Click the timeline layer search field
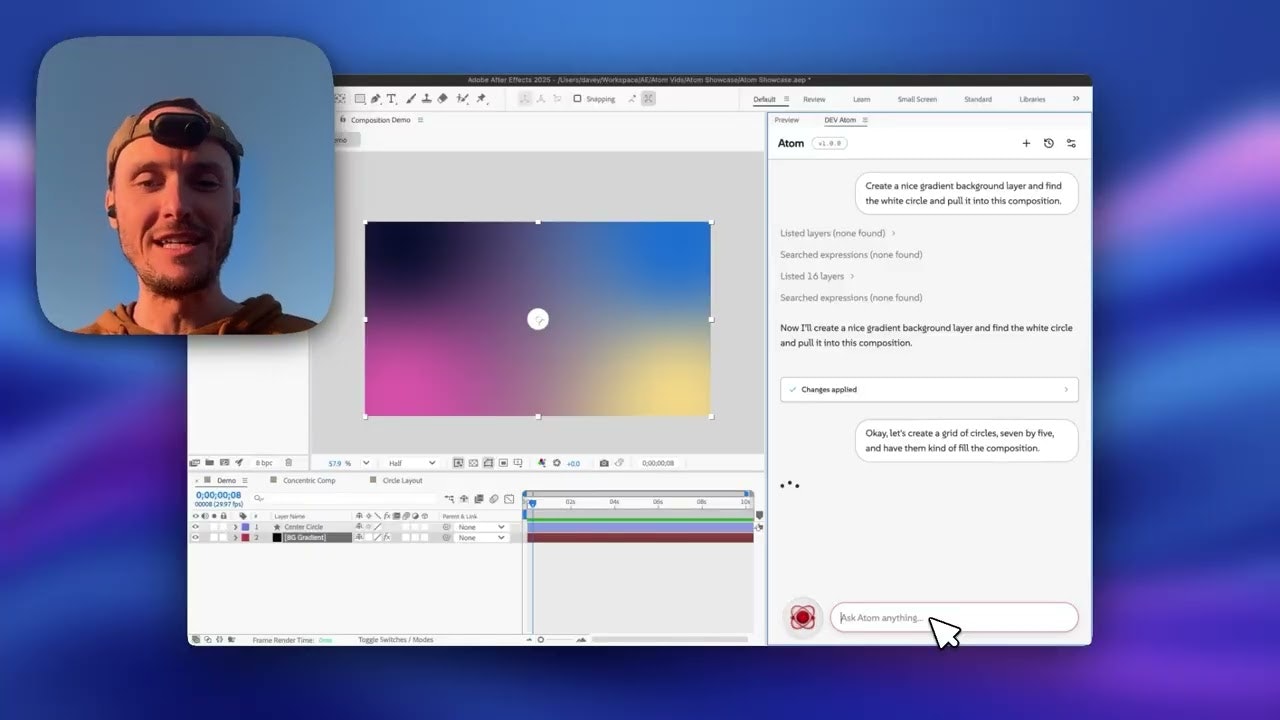 (345, 498)
